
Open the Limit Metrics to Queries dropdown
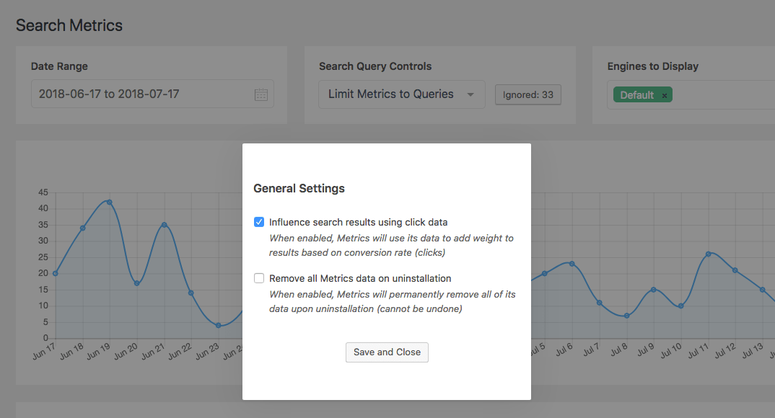pos(402,94)
